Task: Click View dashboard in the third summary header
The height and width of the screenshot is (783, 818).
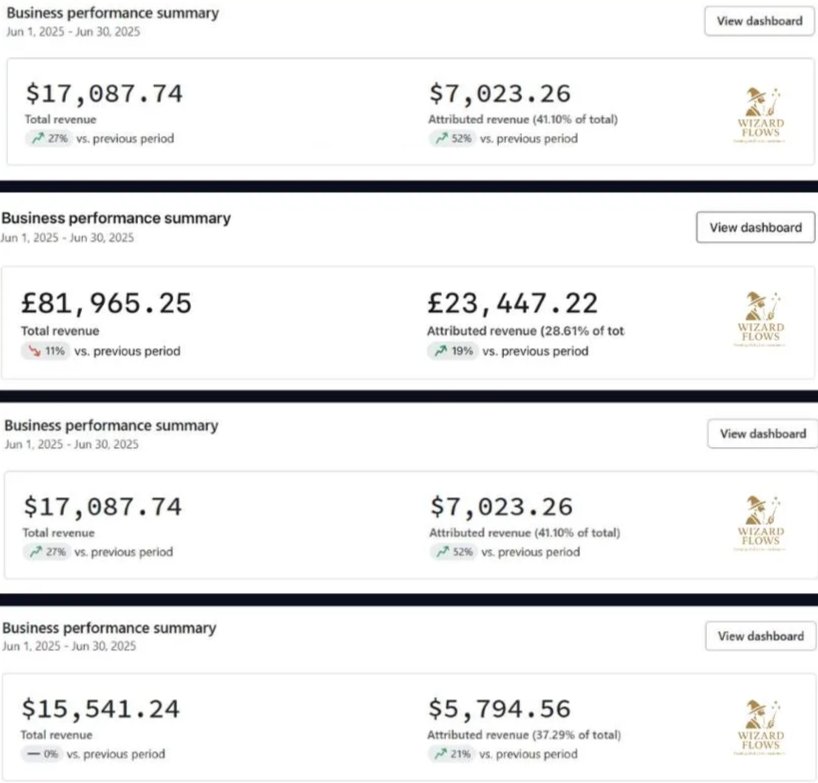Action: tap(763, 433)
